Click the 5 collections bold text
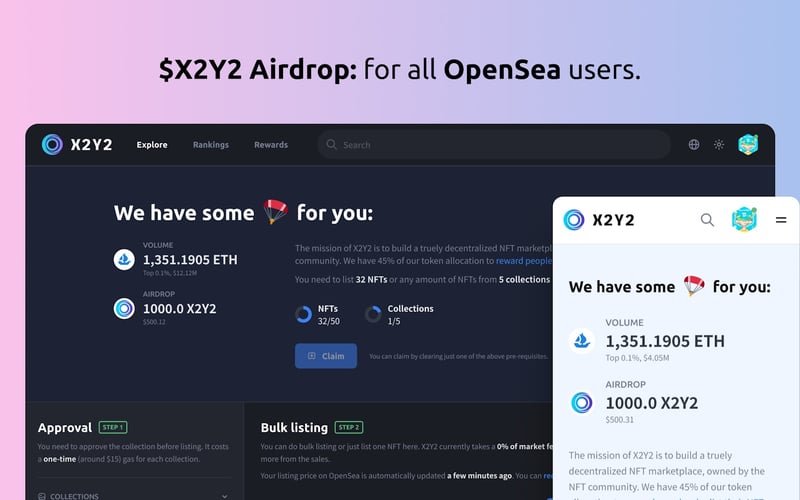This screenshot has width=800, height=500. [524, 280]
